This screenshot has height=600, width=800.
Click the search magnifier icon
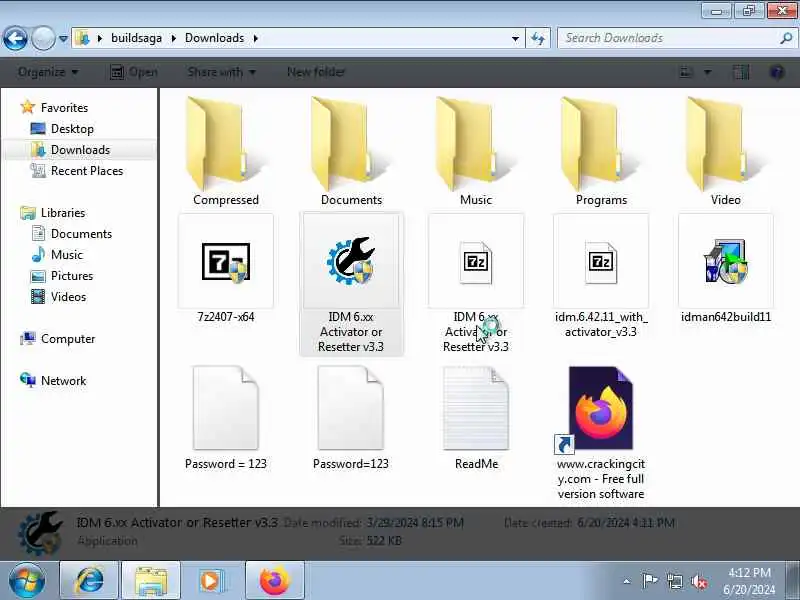pos(786,38)
